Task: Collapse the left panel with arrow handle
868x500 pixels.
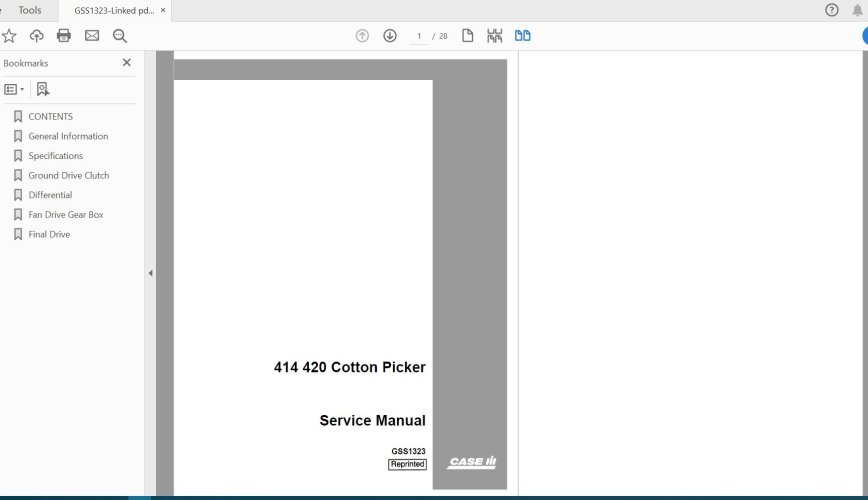Action: tap(150, 273)
